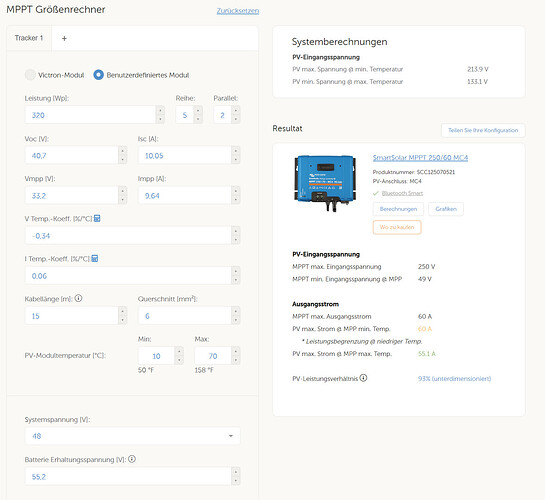Open the Berechnungen button
Image resolution: width=545 pixels, height=500 pixels.
tap(398, 209)
